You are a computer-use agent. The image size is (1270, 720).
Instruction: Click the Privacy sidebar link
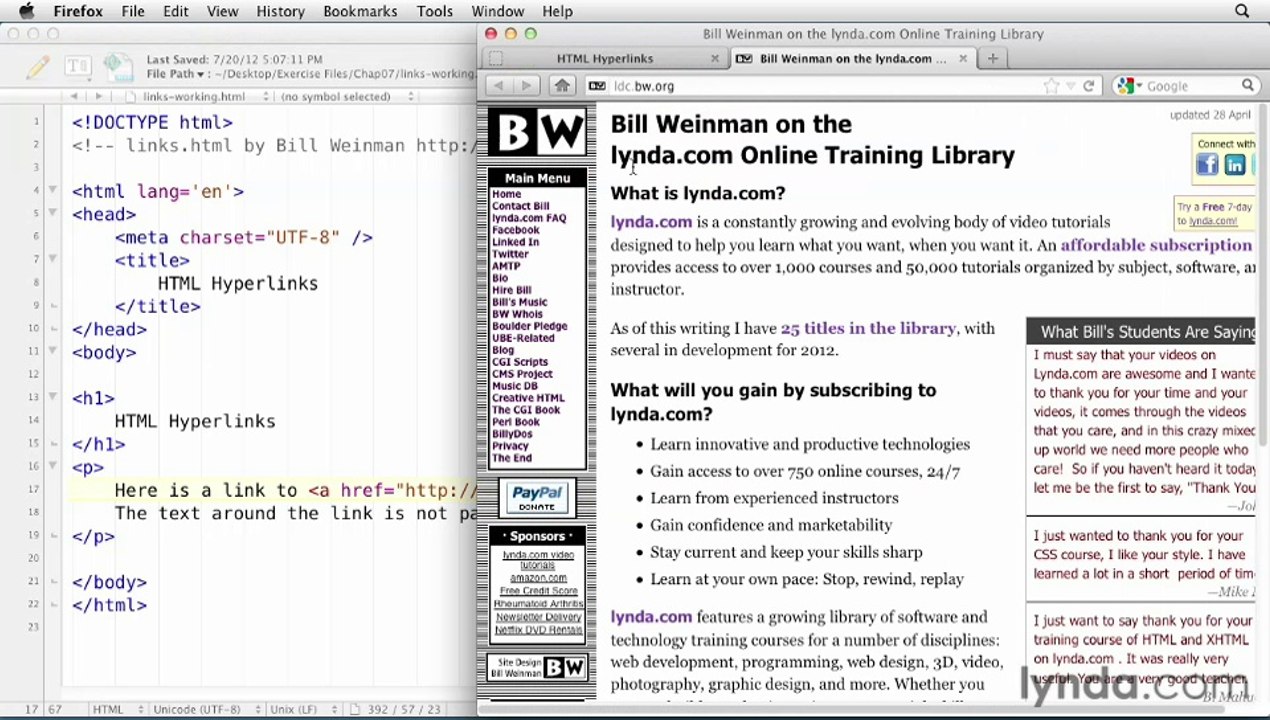(x=510, y=446)
